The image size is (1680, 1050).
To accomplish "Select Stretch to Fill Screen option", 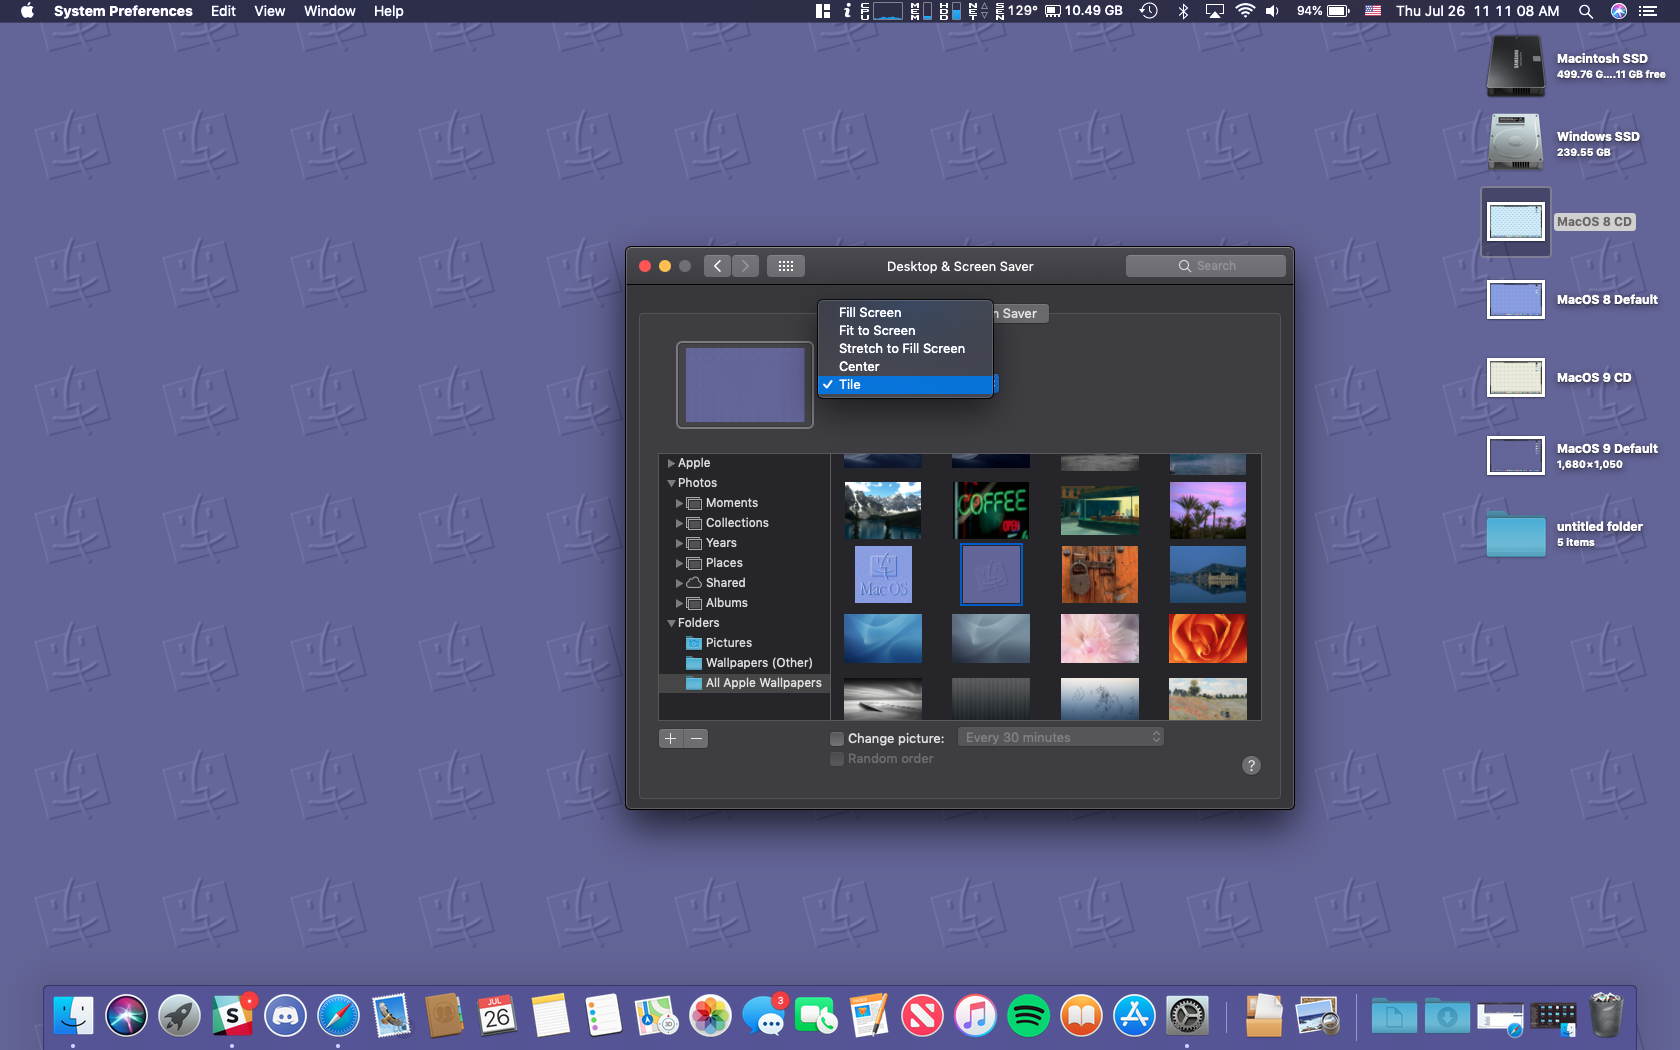I will 901,349.
